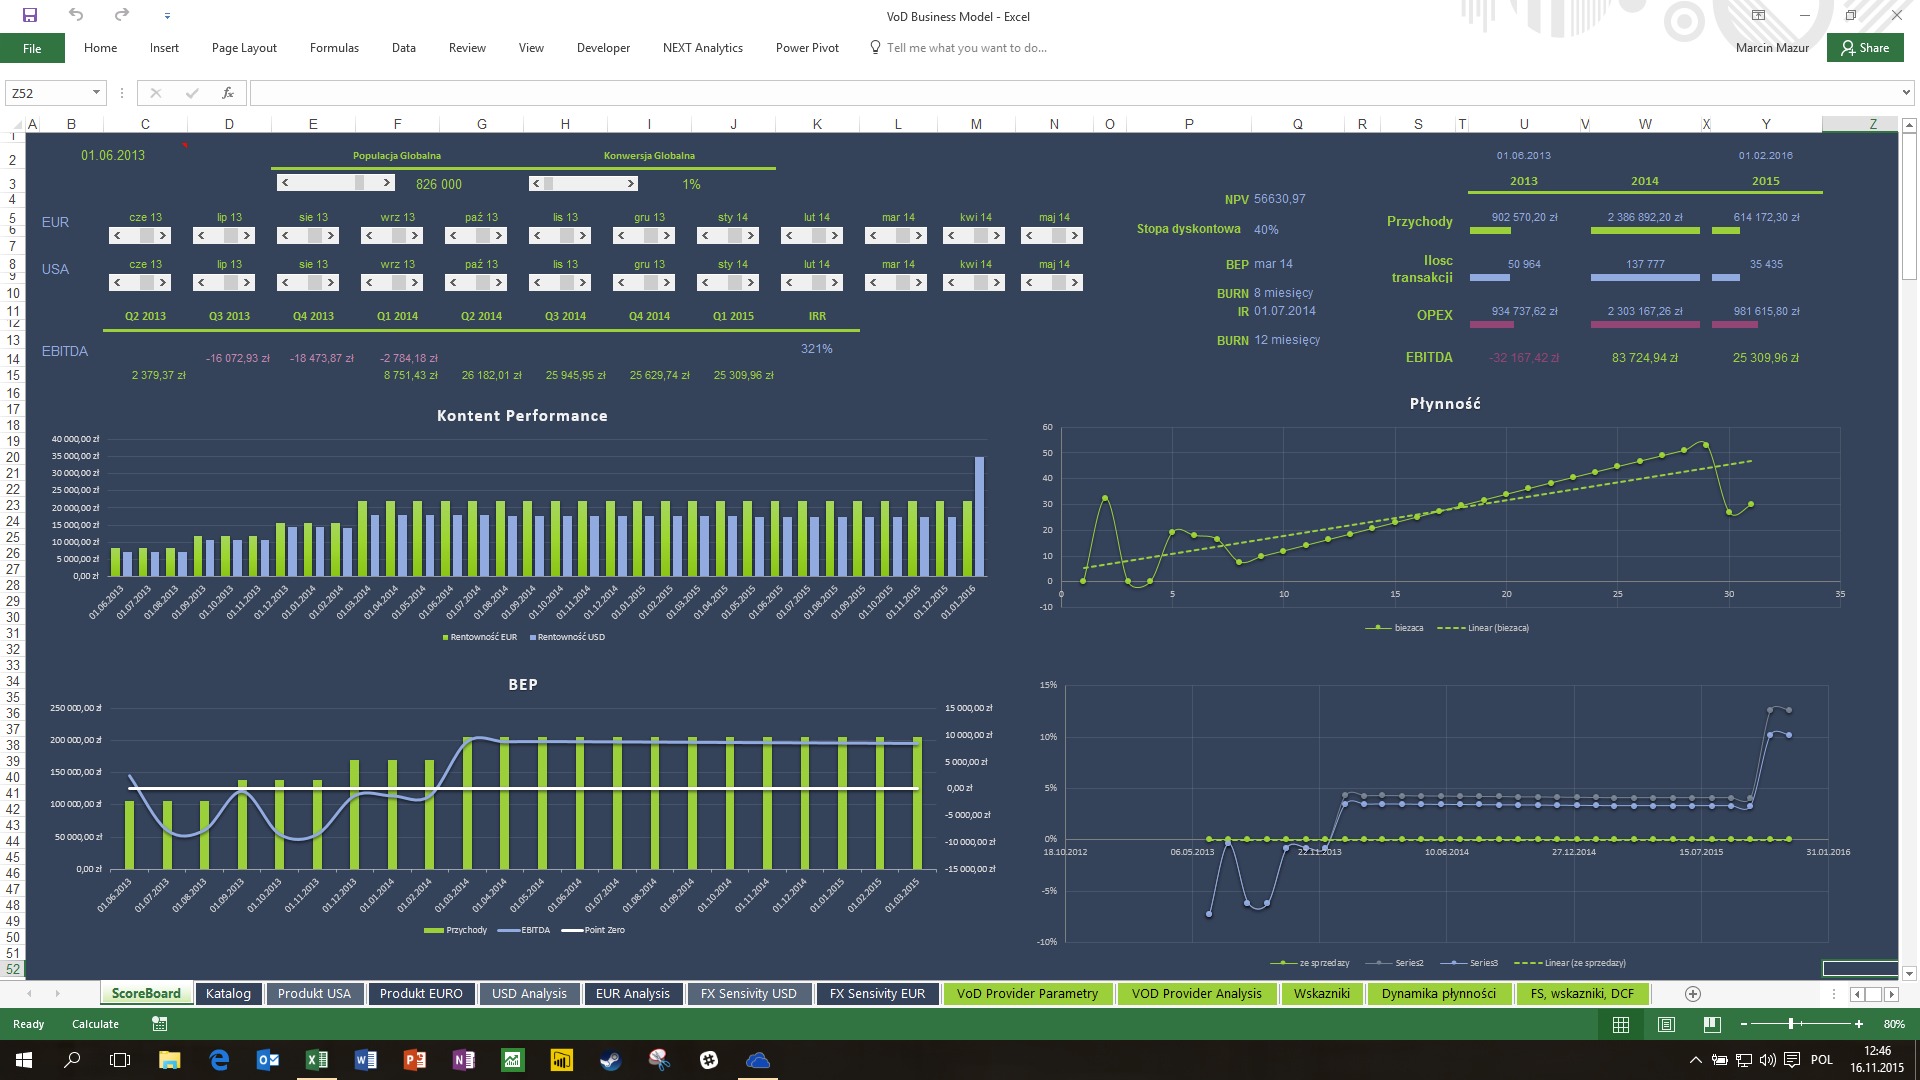The height and width of the screenshot is (1080, 1920).
Task: Click the Share button
Action: [x=1864, y=47]
